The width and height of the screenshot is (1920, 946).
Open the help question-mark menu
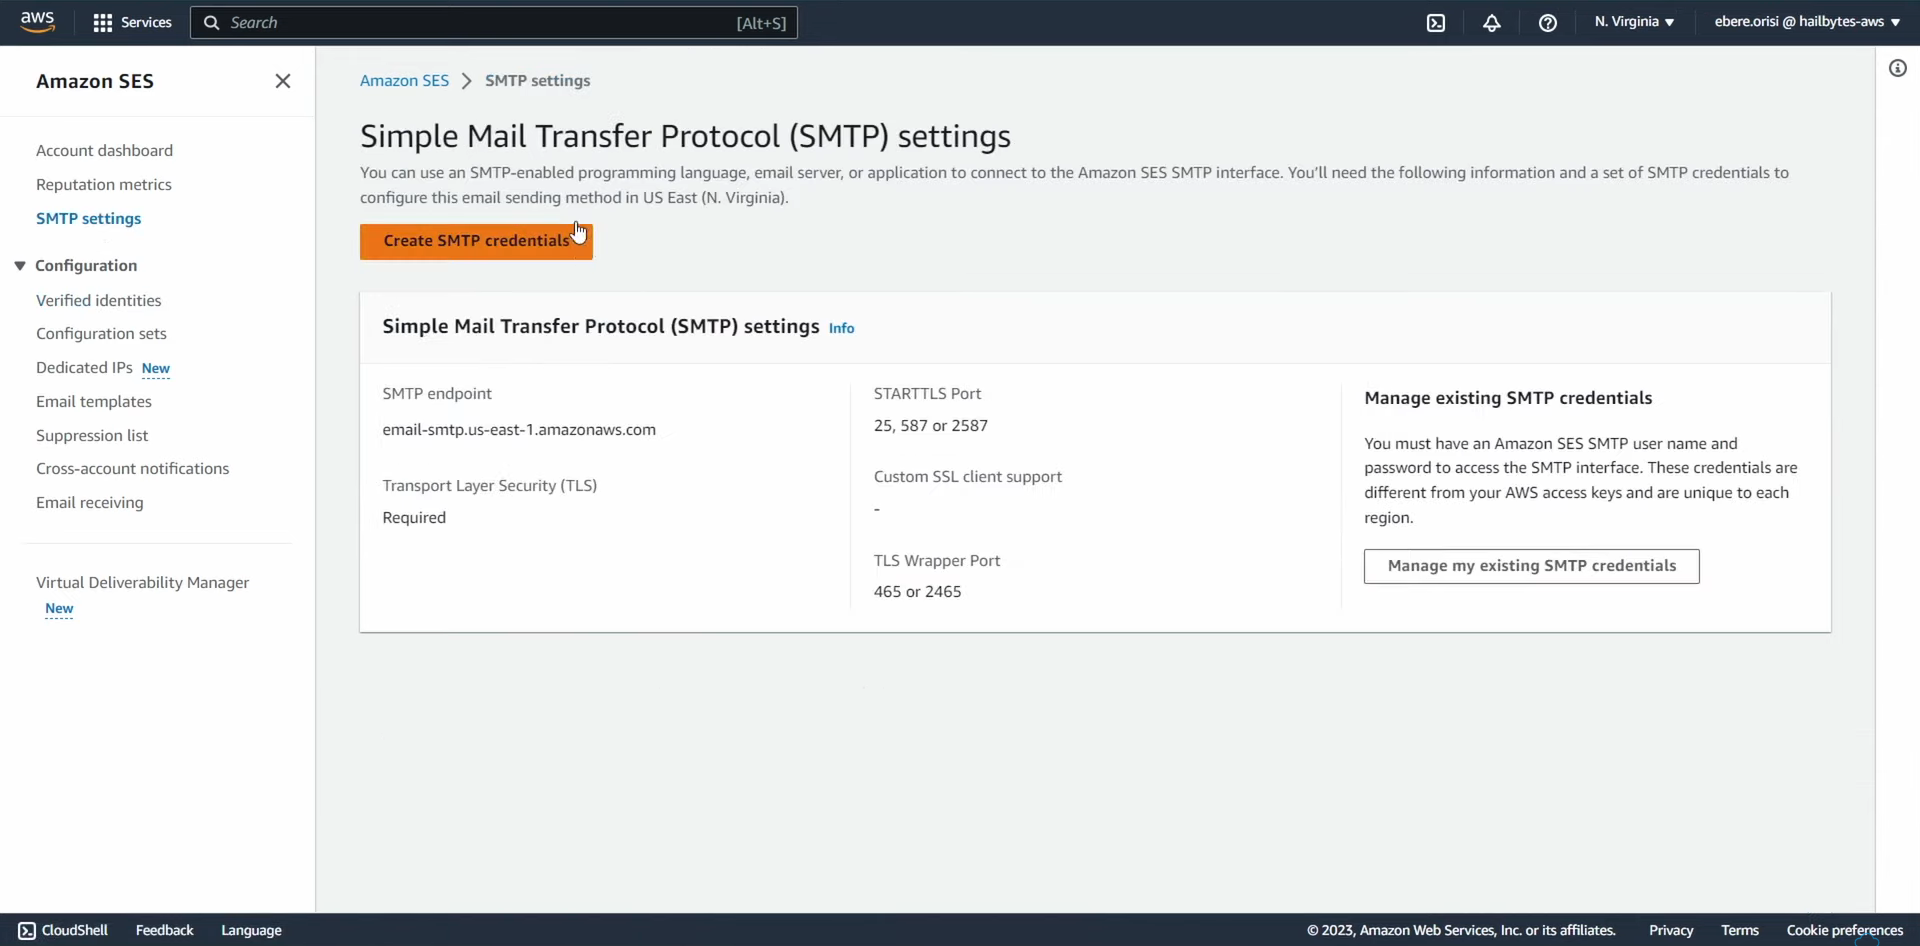click(1548, 23)
